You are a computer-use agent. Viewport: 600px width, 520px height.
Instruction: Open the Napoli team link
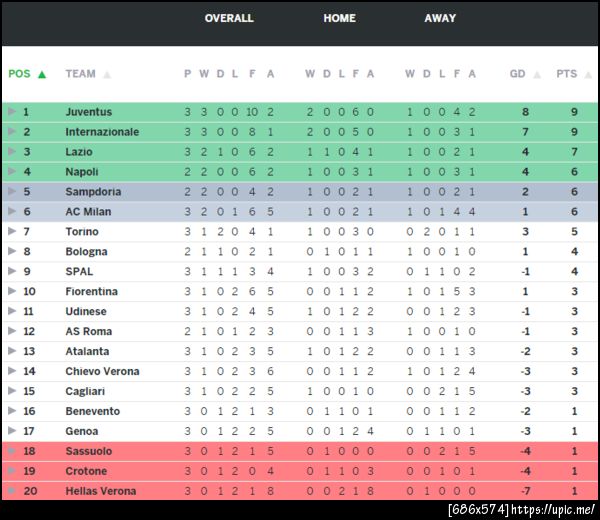coord(82,172)
